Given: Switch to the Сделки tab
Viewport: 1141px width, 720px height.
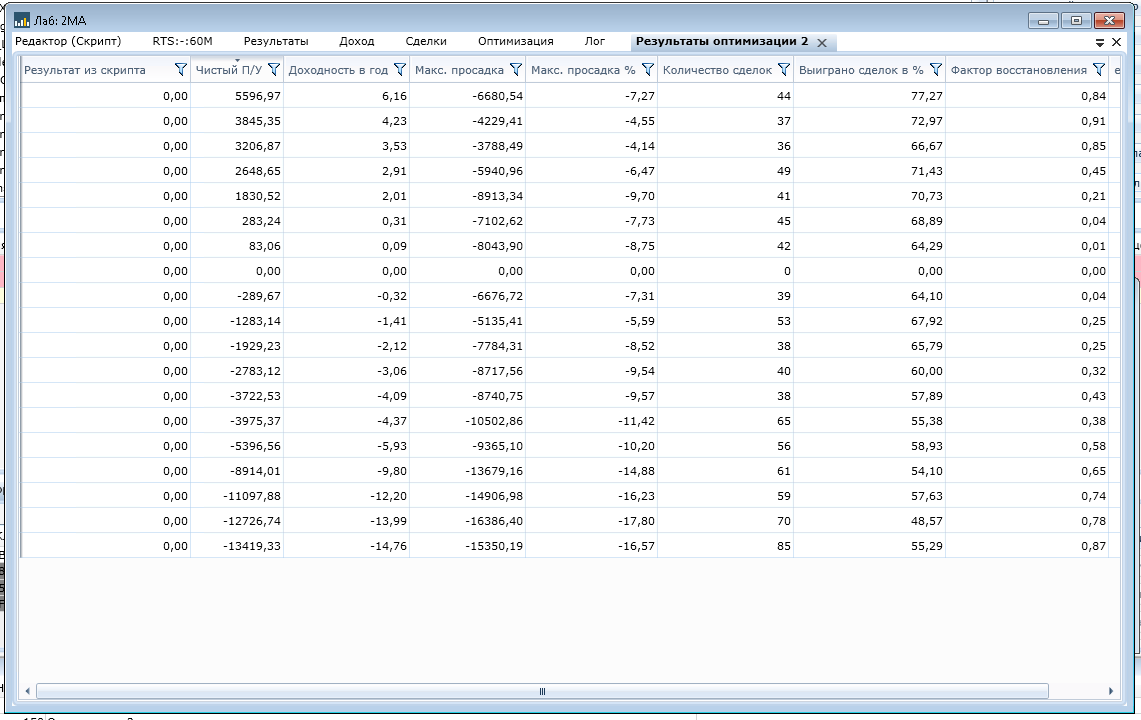Looking at the screenshot, I should tap(426, 42).
